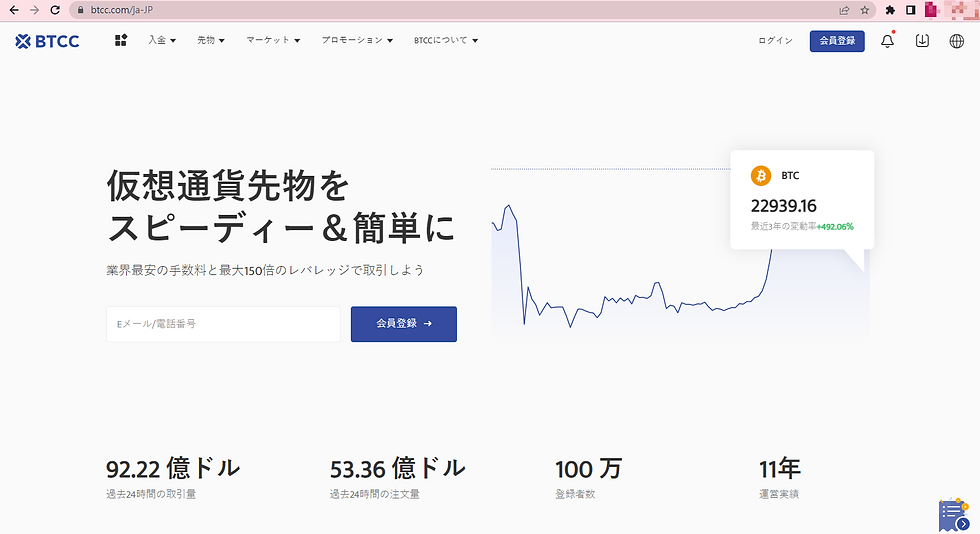
Task: Expand the マーケット dropdown menu
Action: 273,40
